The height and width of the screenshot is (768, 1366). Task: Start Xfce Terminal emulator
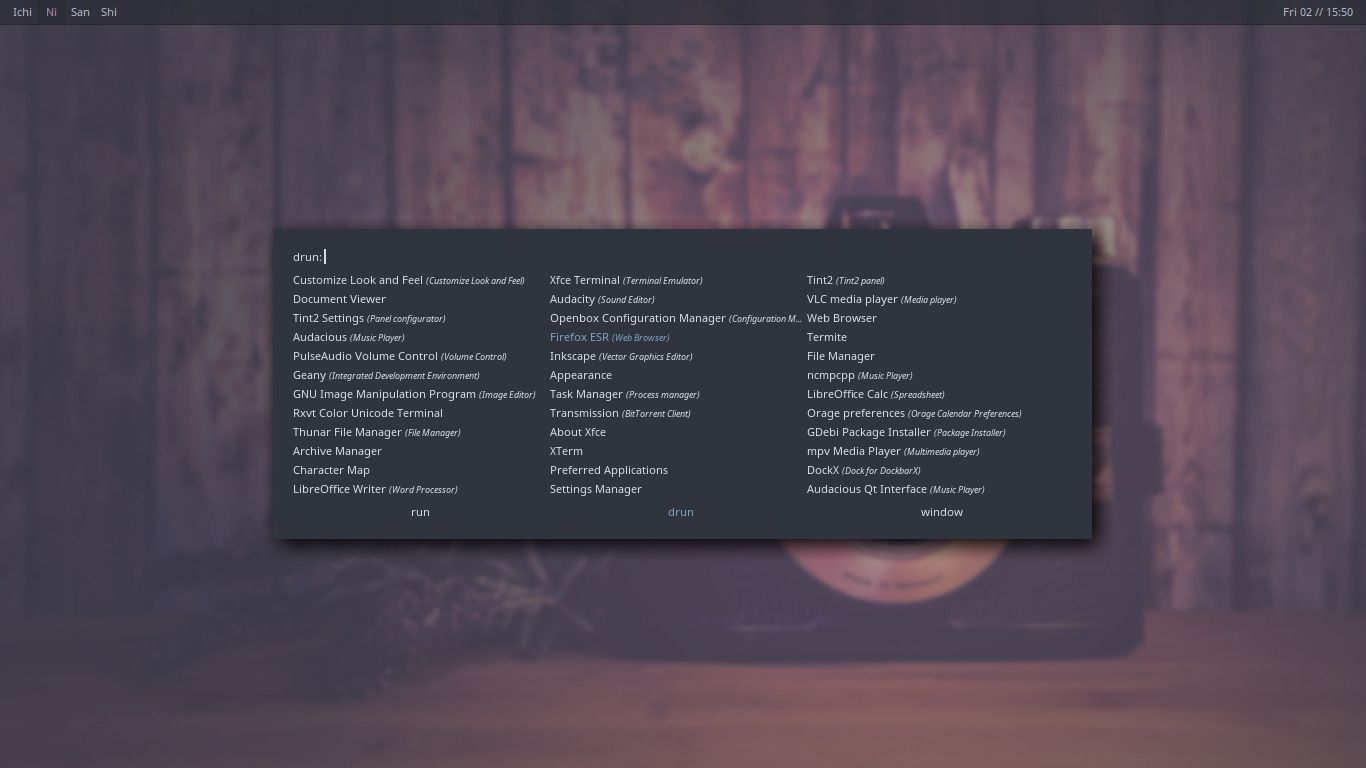pyautogui.click(x=585, y=280)
